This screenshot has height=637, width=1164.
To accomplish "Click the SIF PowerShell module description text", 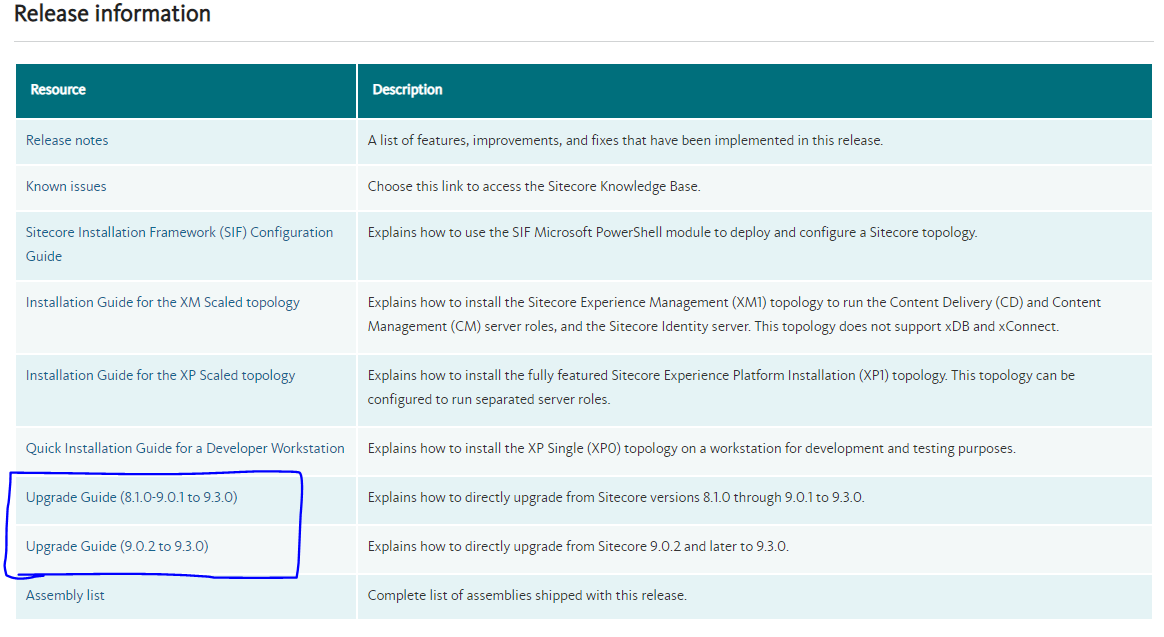I will pos(672,232).
